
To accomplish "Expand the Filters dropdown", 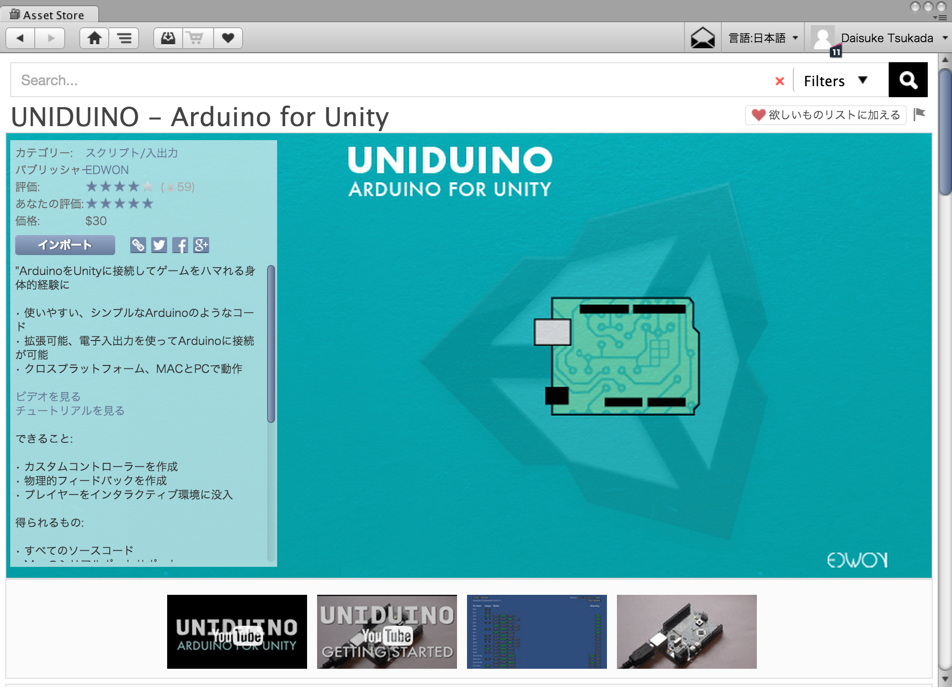I will click(835, 81).
